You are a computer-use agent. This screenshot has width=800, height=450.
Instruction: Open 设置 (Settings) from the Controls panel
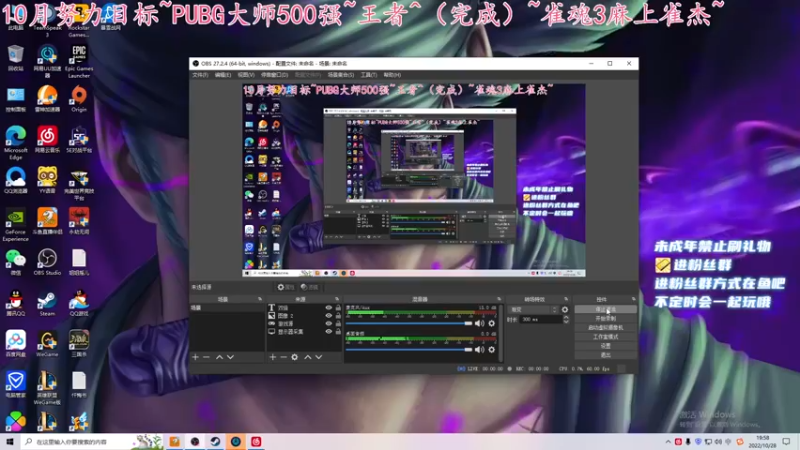606,346
